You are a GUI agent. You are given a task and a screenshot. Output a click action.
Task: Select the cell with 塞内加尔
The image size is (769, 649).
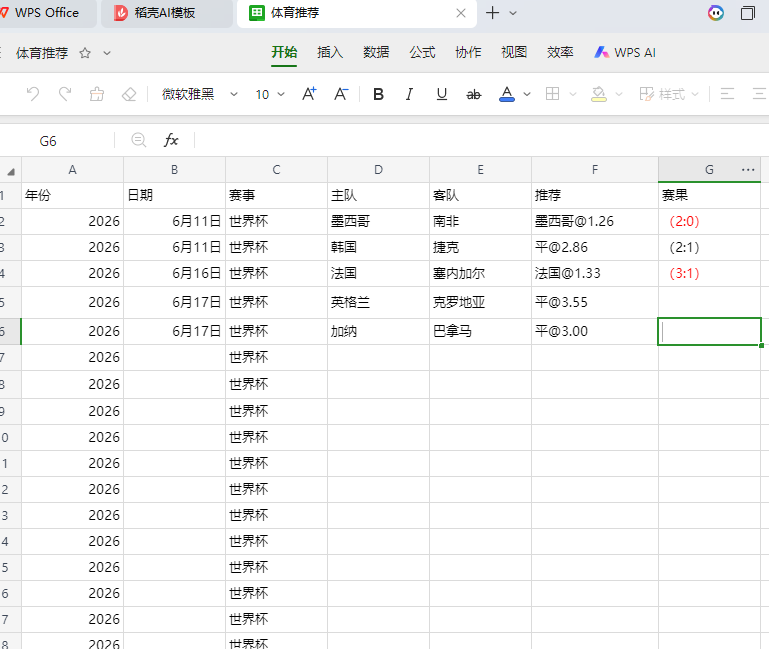[x=481, y=273]
